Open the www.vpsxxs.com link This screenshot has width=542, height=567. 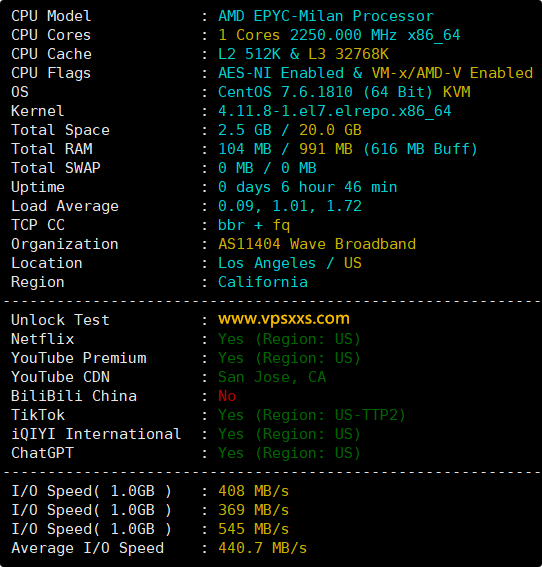pyautogui.click(x=284, y=319)
